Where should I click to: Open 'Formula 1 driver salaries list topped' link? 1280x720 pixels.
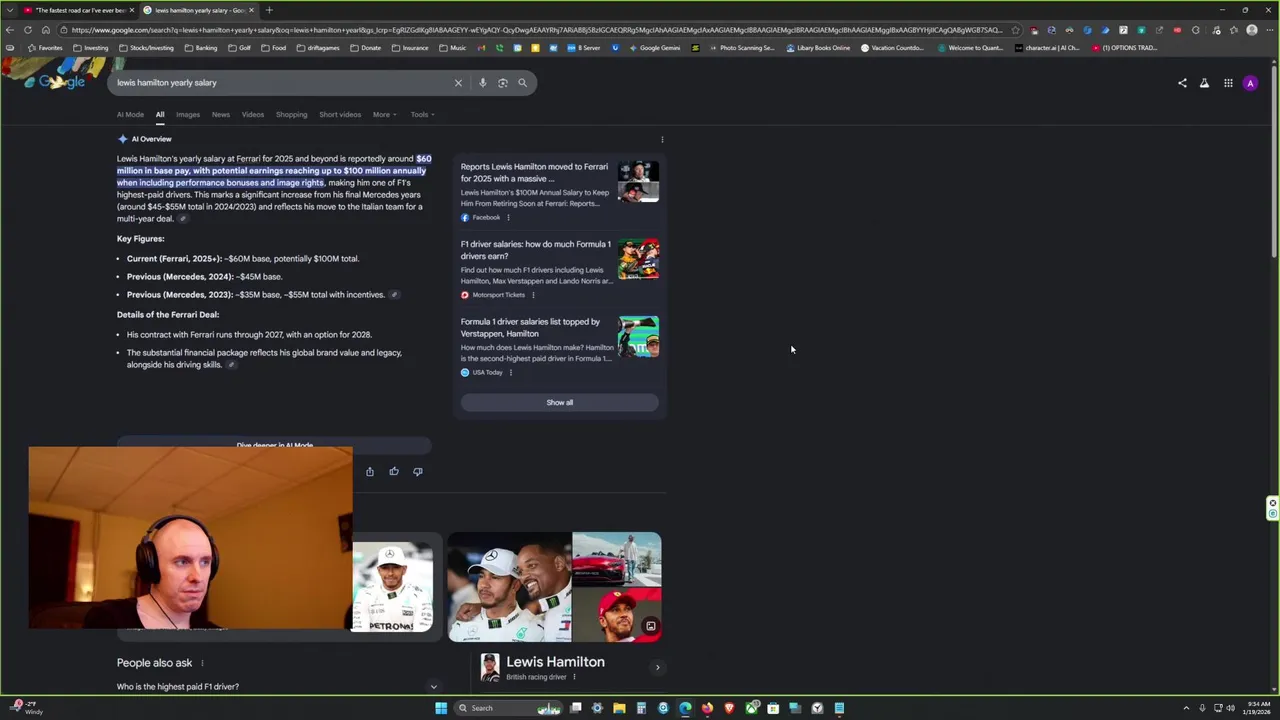[530, 328]
